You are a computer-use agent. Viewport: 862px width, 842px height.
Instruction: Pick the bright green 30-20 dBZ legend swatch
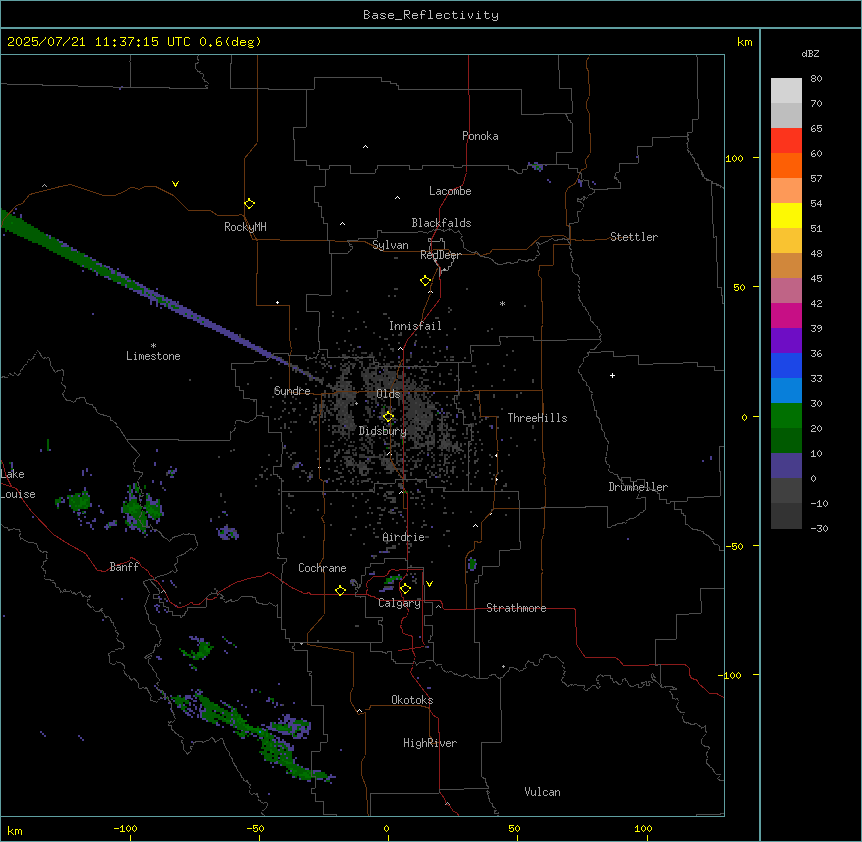coord(786,416)
